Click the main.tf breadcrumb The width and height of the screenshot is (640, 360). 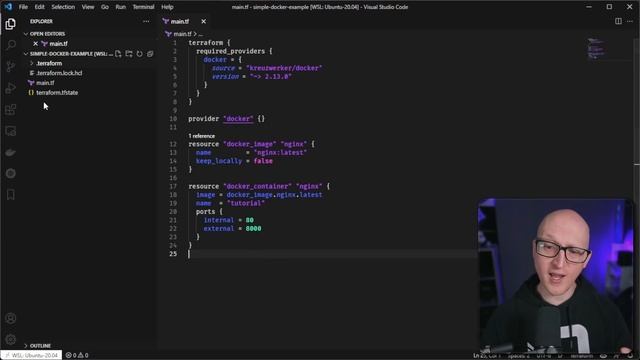[182, 34]
